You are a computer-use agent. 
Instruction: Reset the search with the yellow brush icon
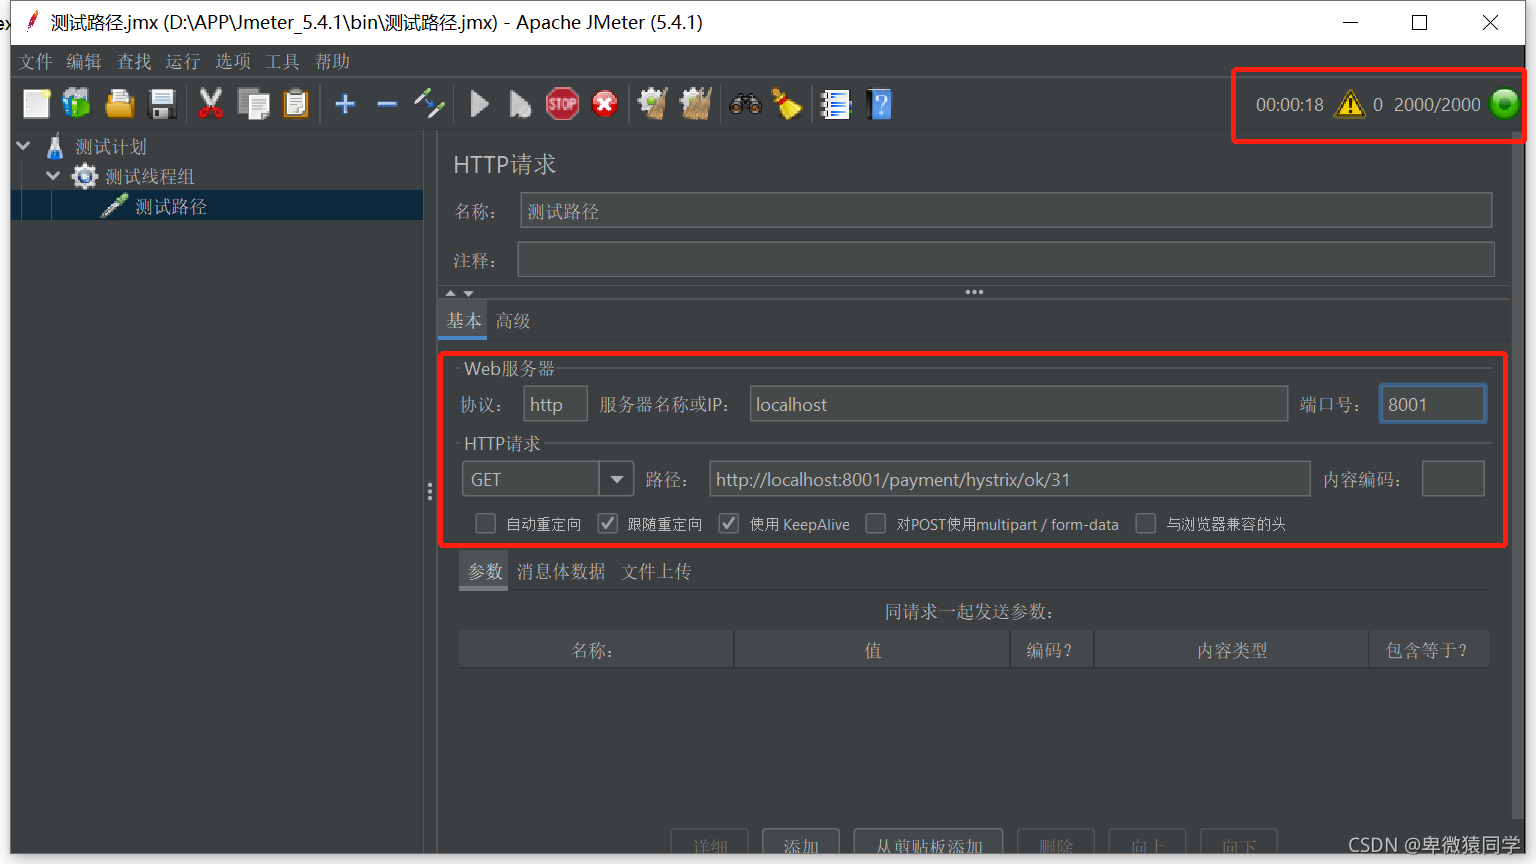(x=787, y=104)
